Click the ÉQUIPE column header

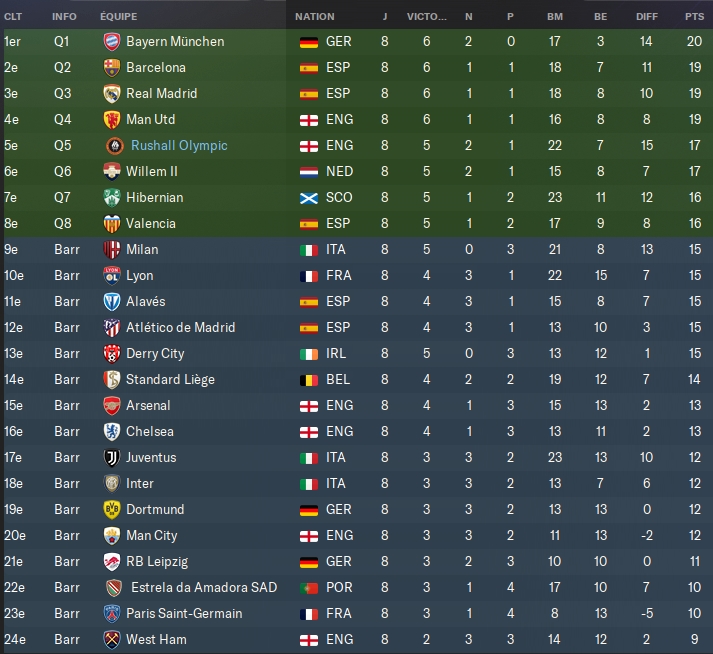119,17
